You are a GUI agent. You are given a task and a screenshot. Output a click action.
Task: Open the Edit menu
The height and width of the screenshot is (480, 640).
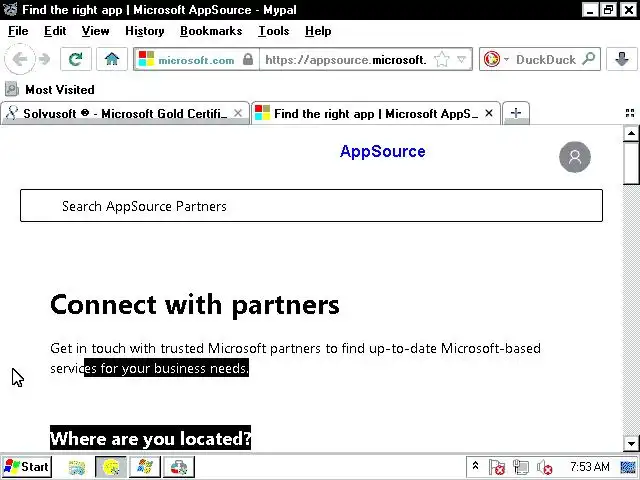(55, 31)
